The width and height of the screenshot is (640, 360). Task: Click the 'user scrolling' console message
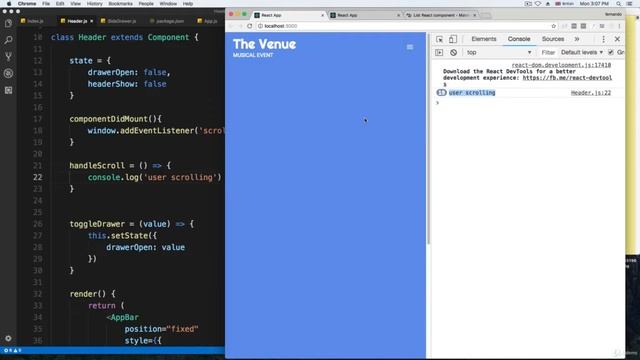pyautogui.click(x=472, y=93)
